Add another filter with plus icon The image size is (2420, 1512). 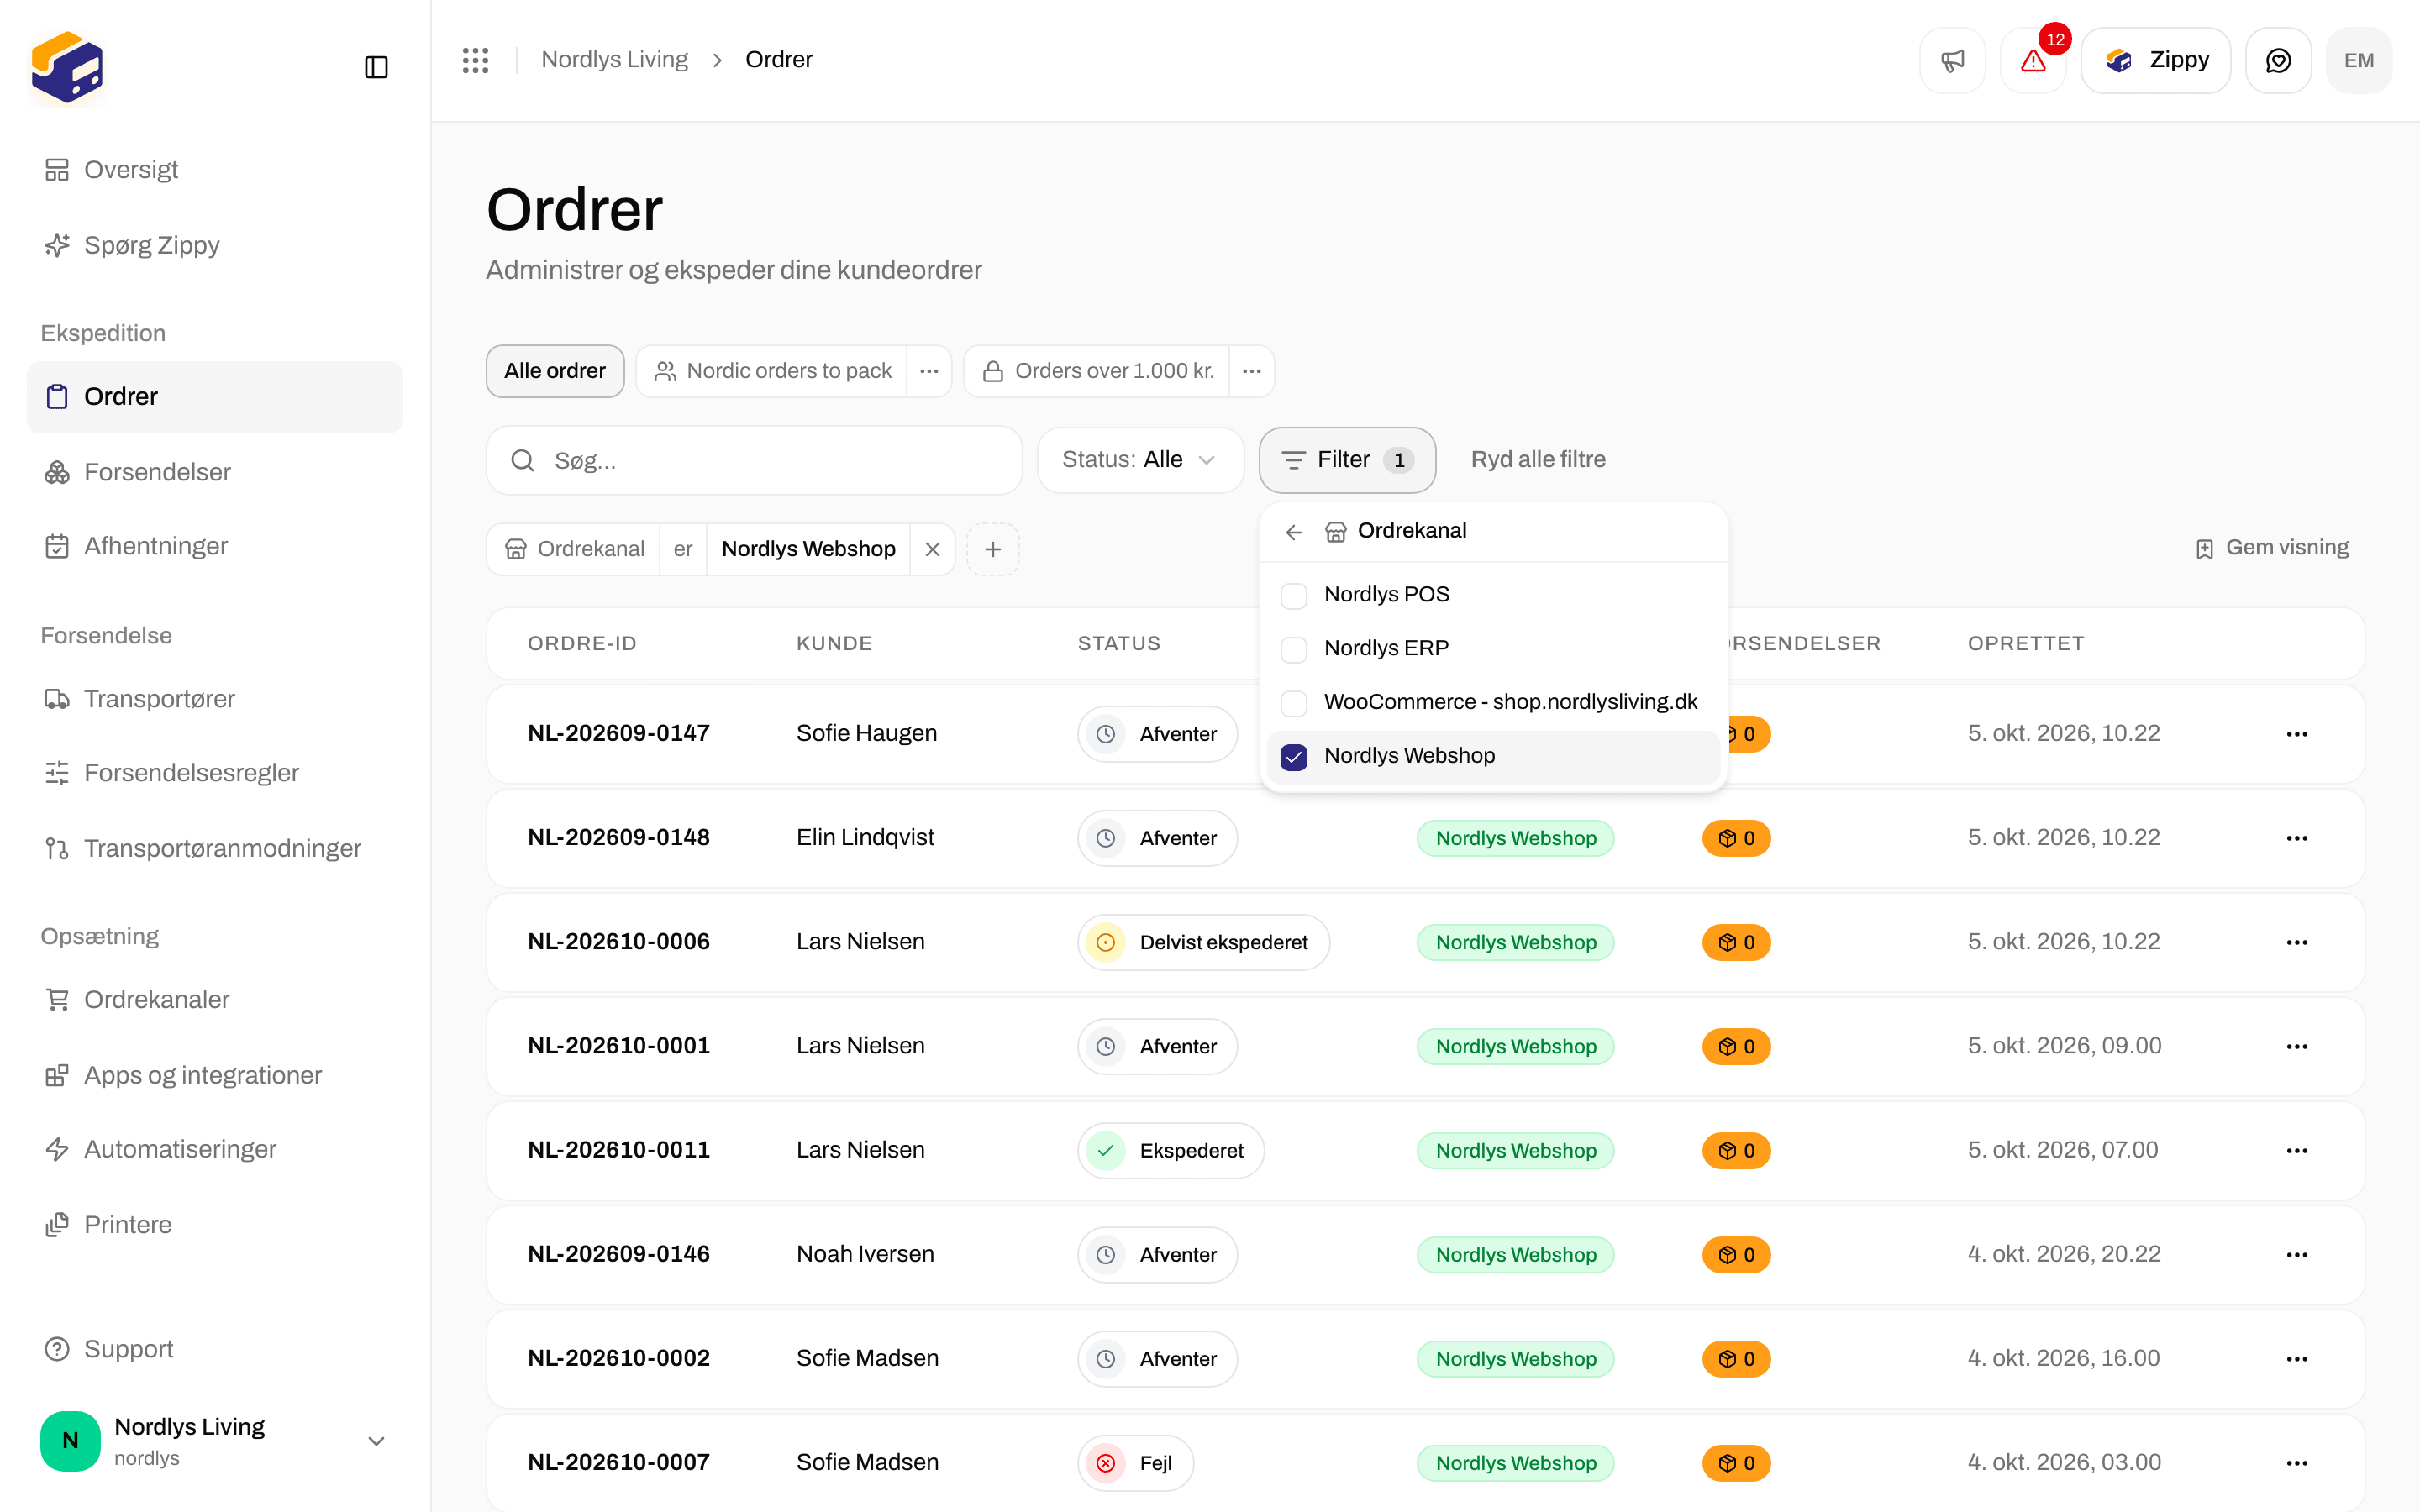[x=993, y=549]
